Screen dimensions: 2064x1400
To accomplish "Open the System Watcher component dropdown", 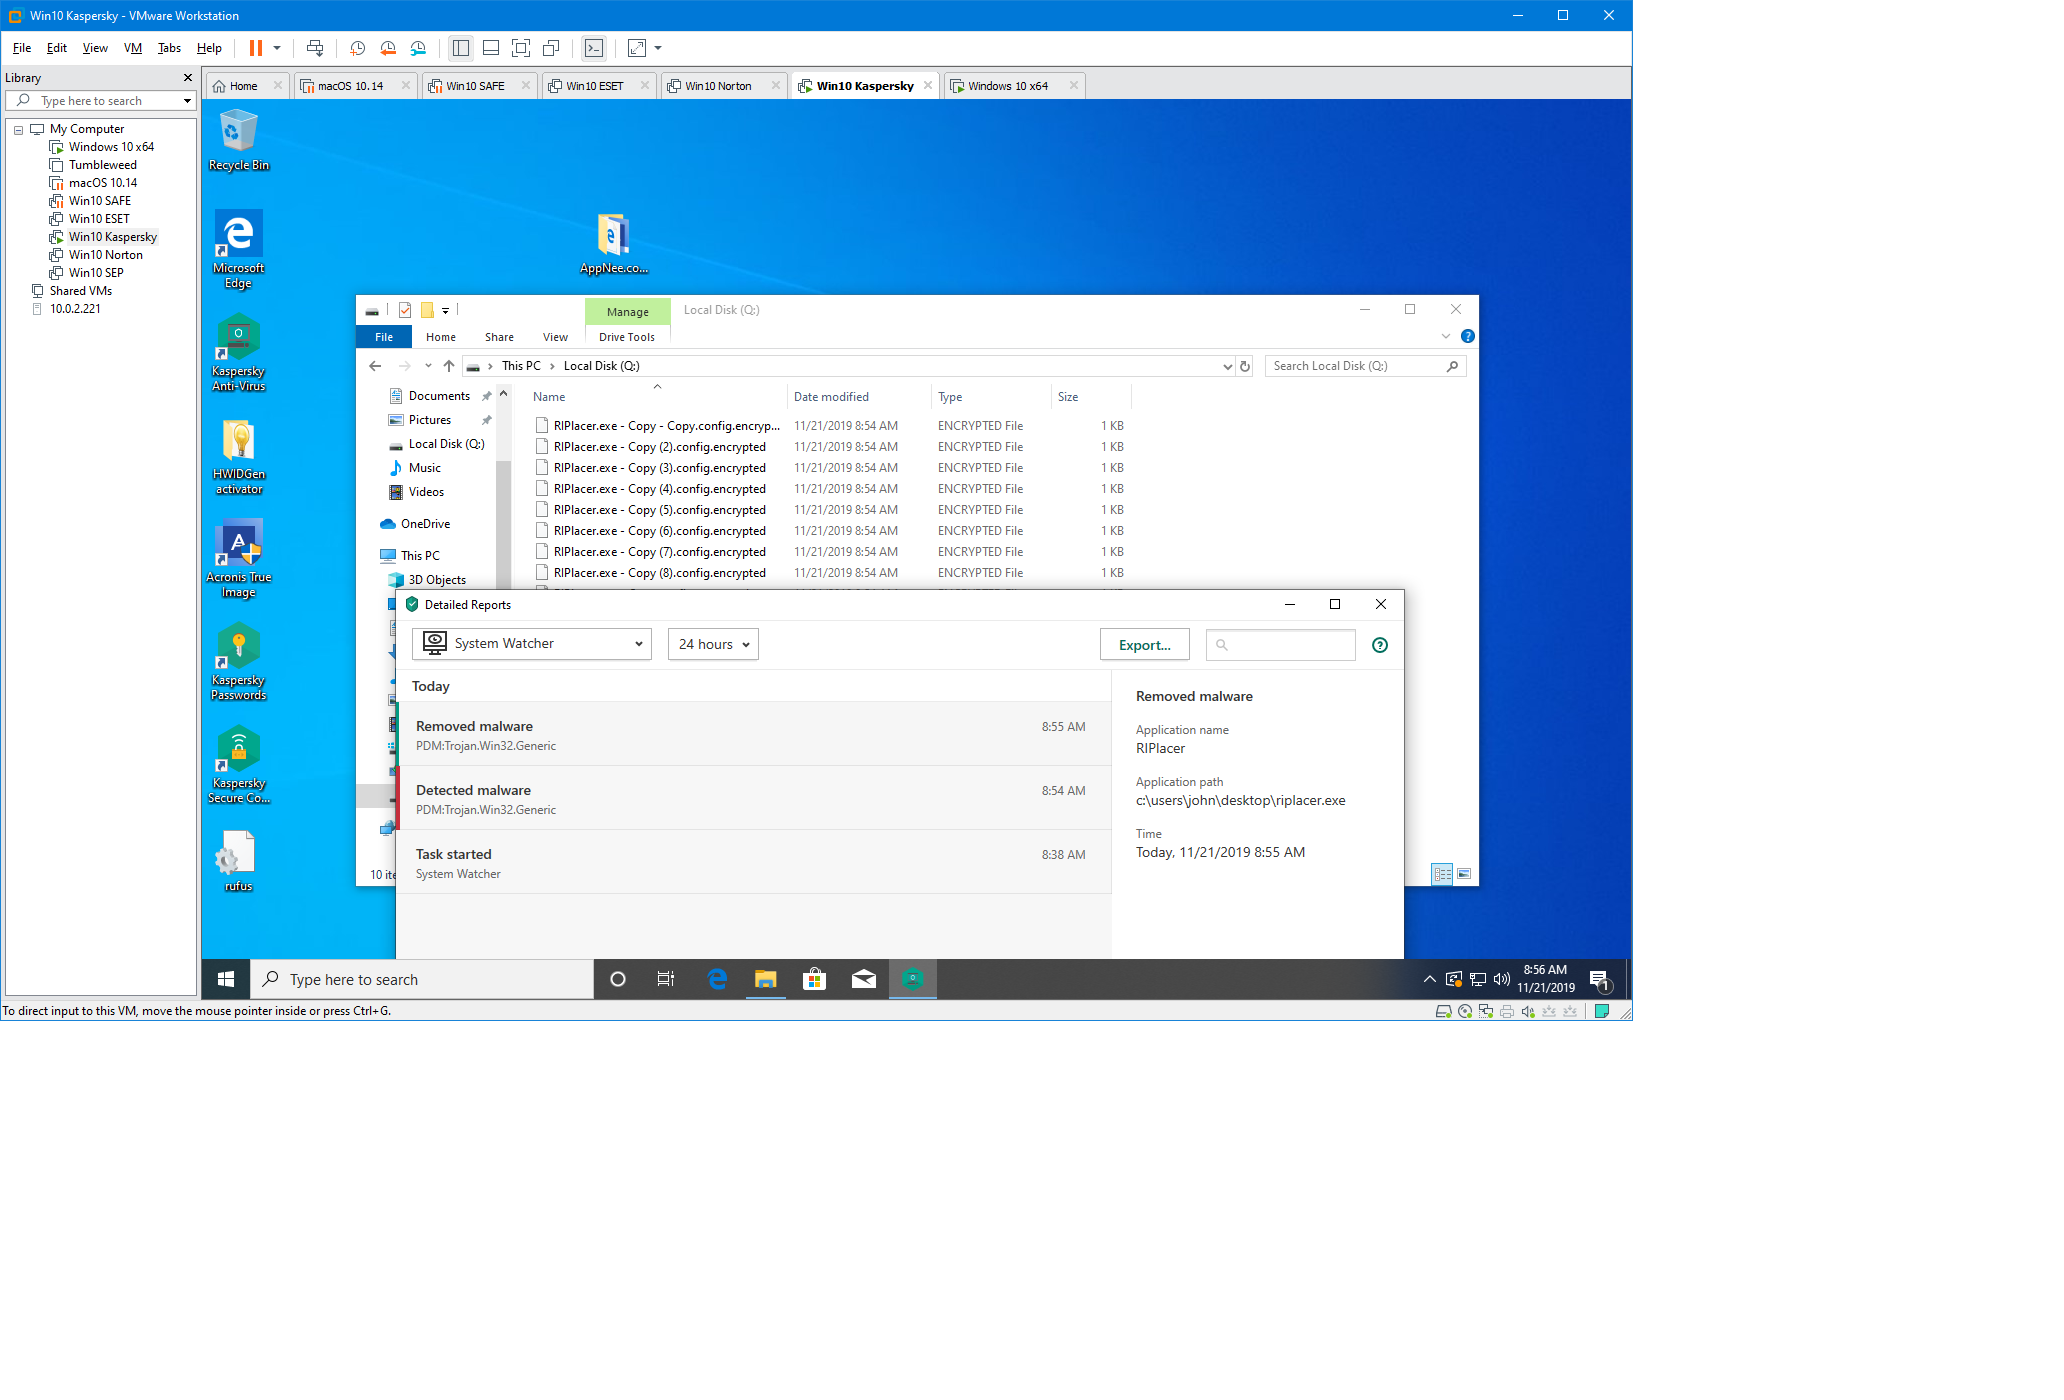I will pyautogui.click(x=532, y=644).
